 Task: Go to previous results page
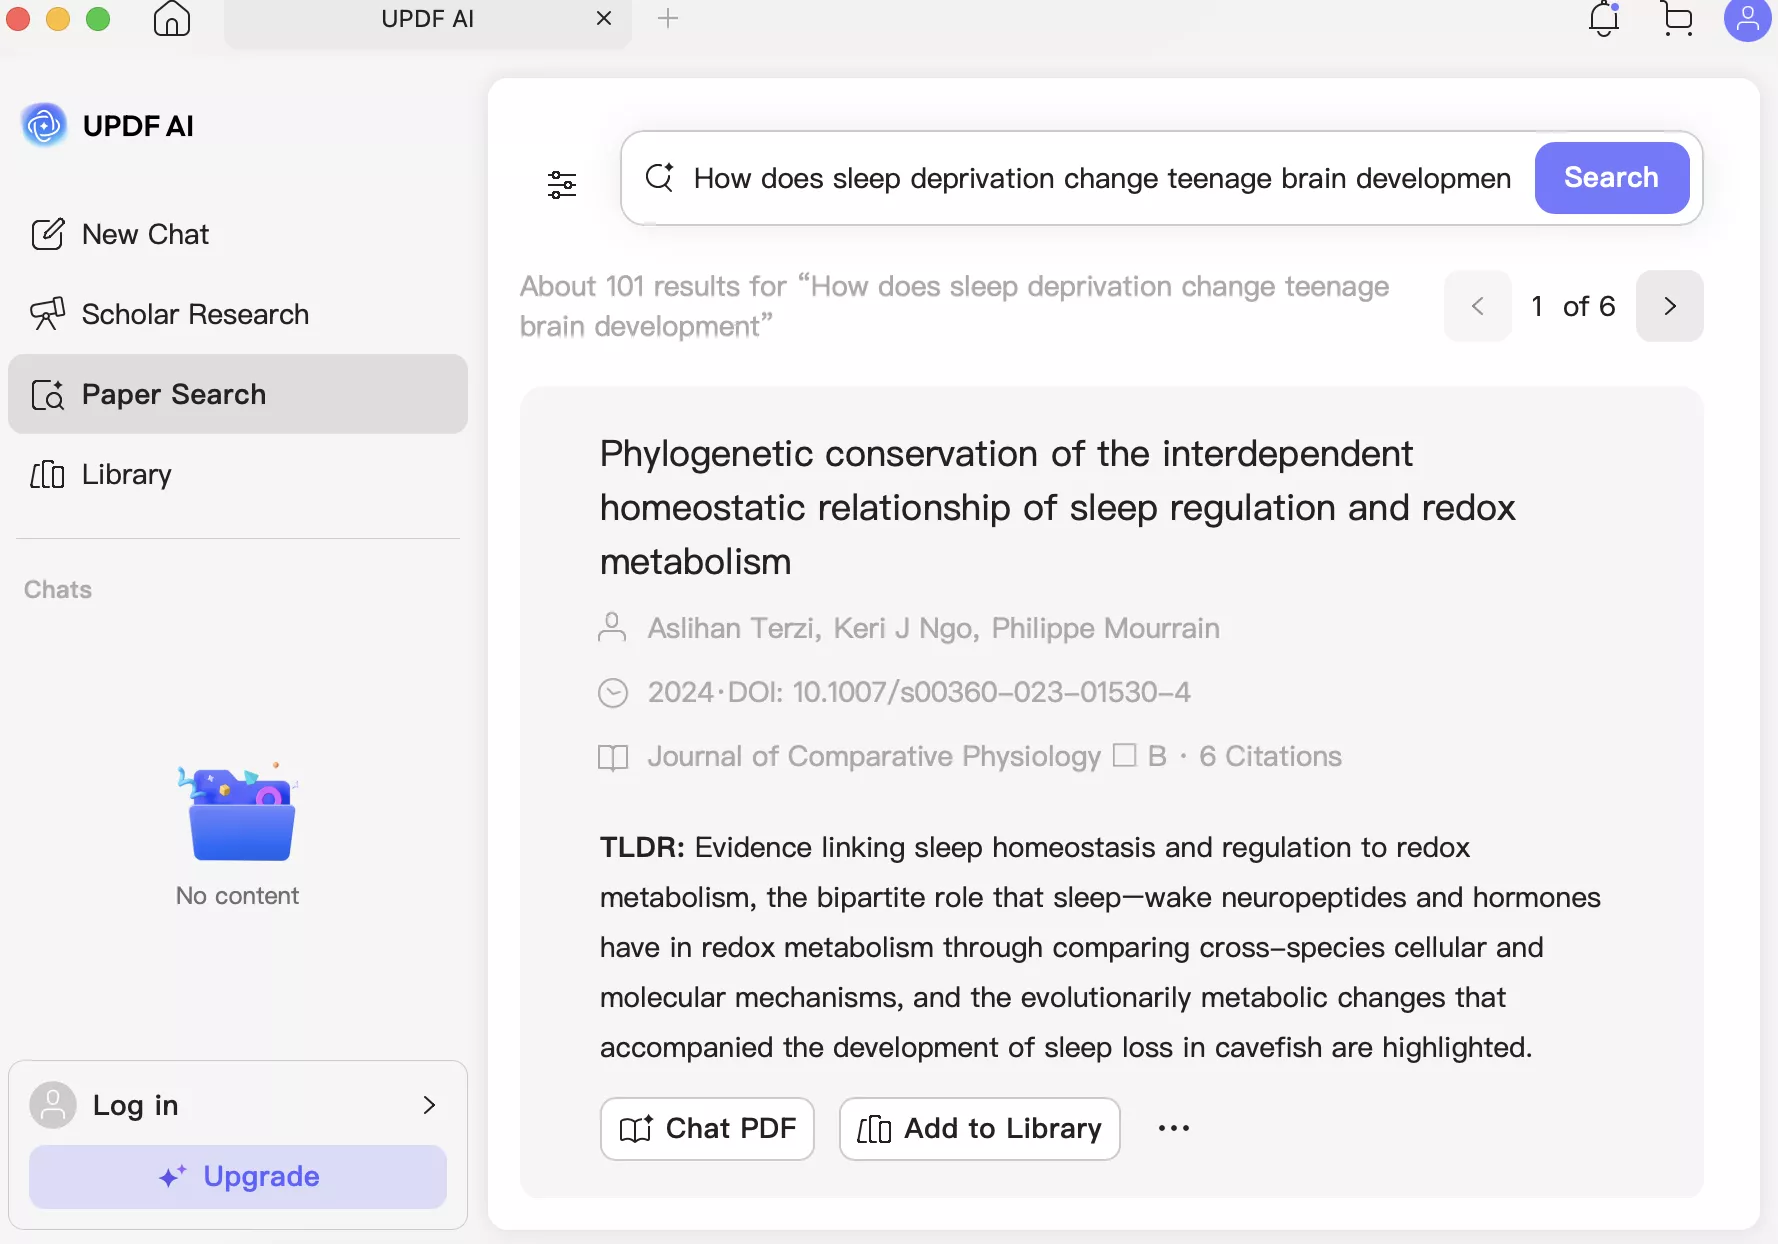click(1478, 306)
